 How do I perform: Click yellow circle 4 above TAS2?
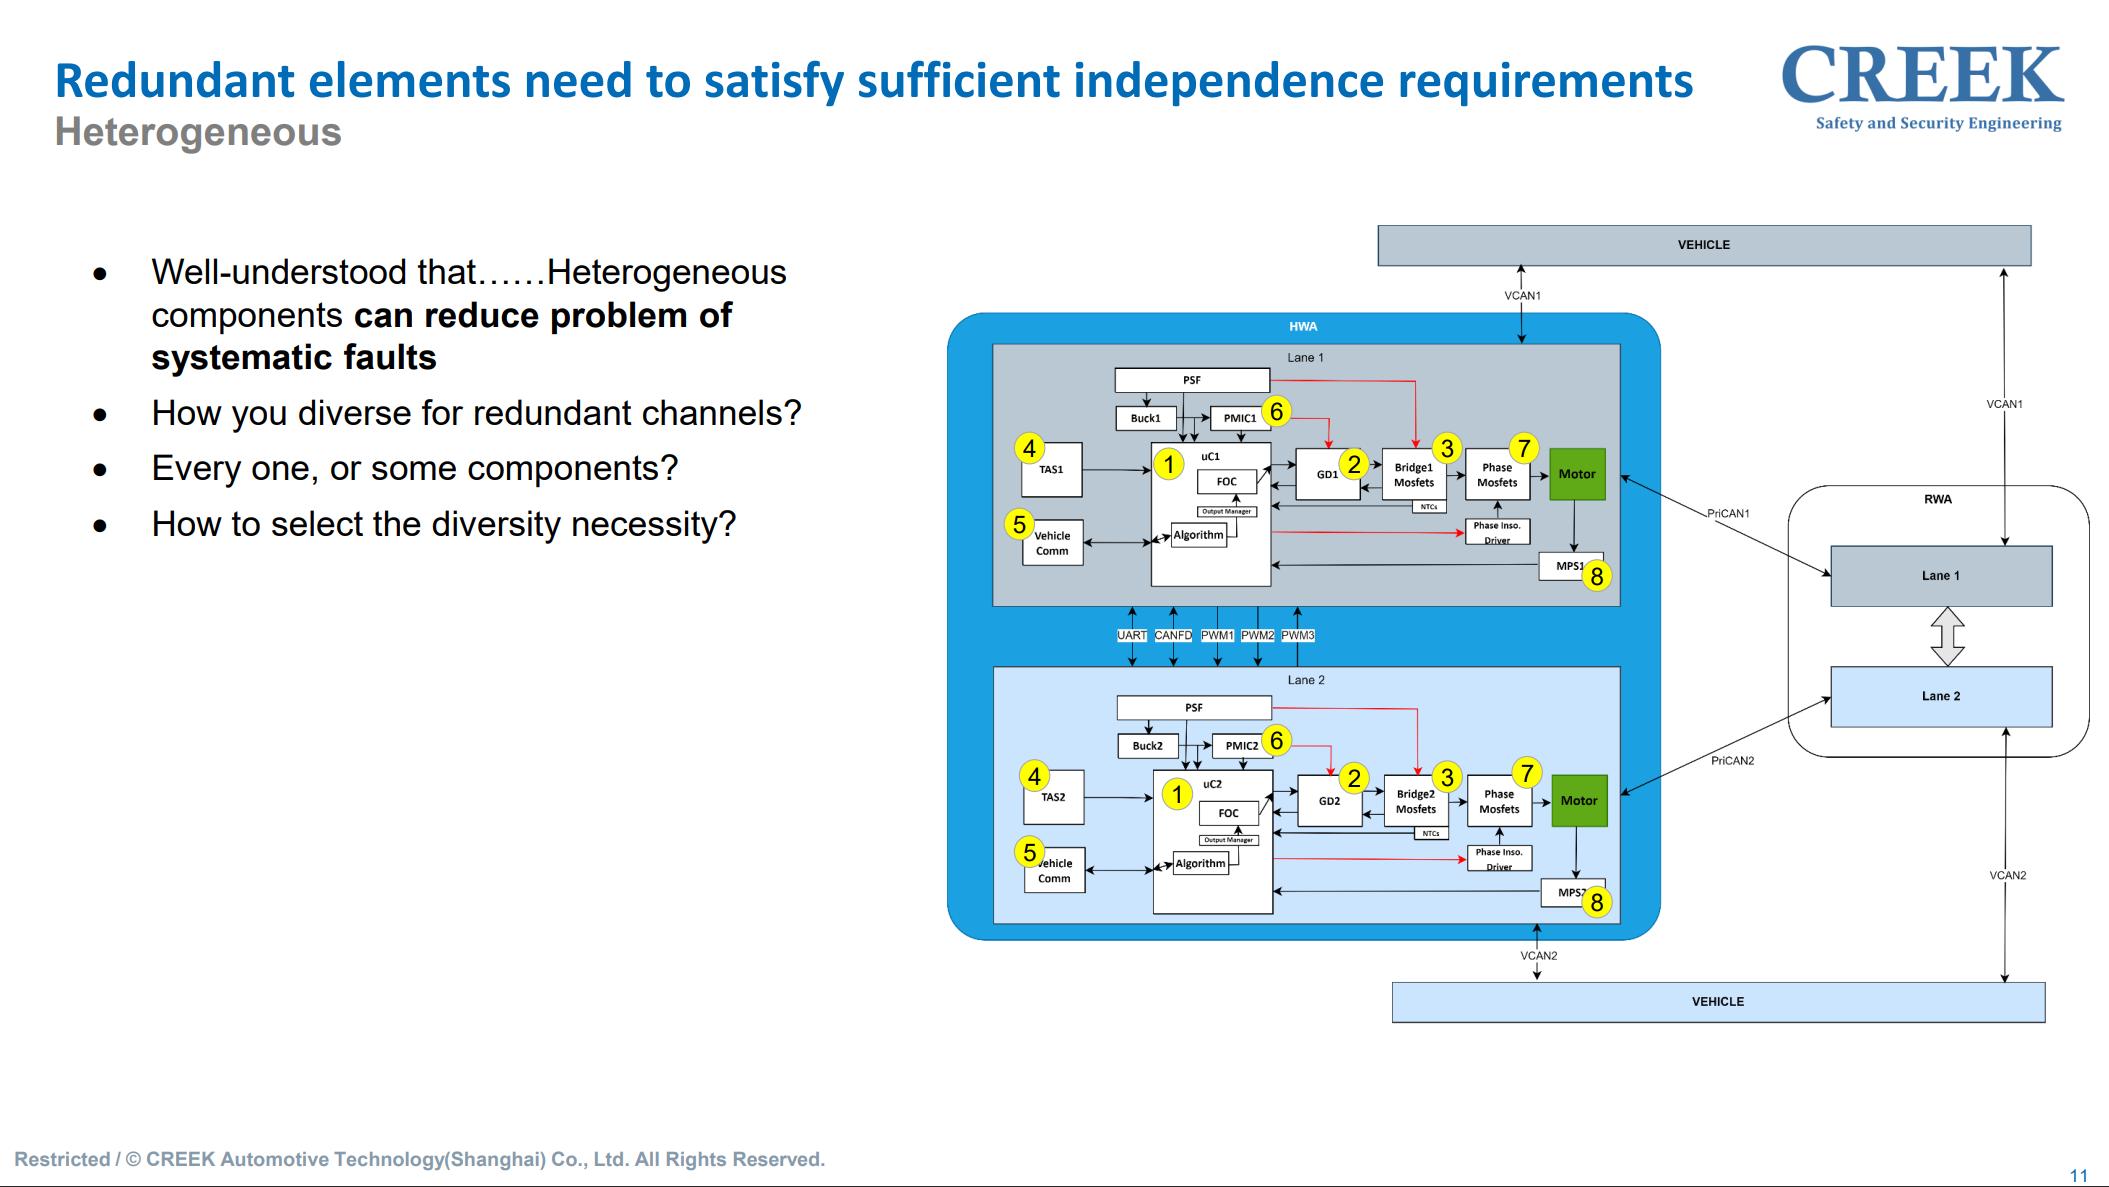[x=1034, y=776]
